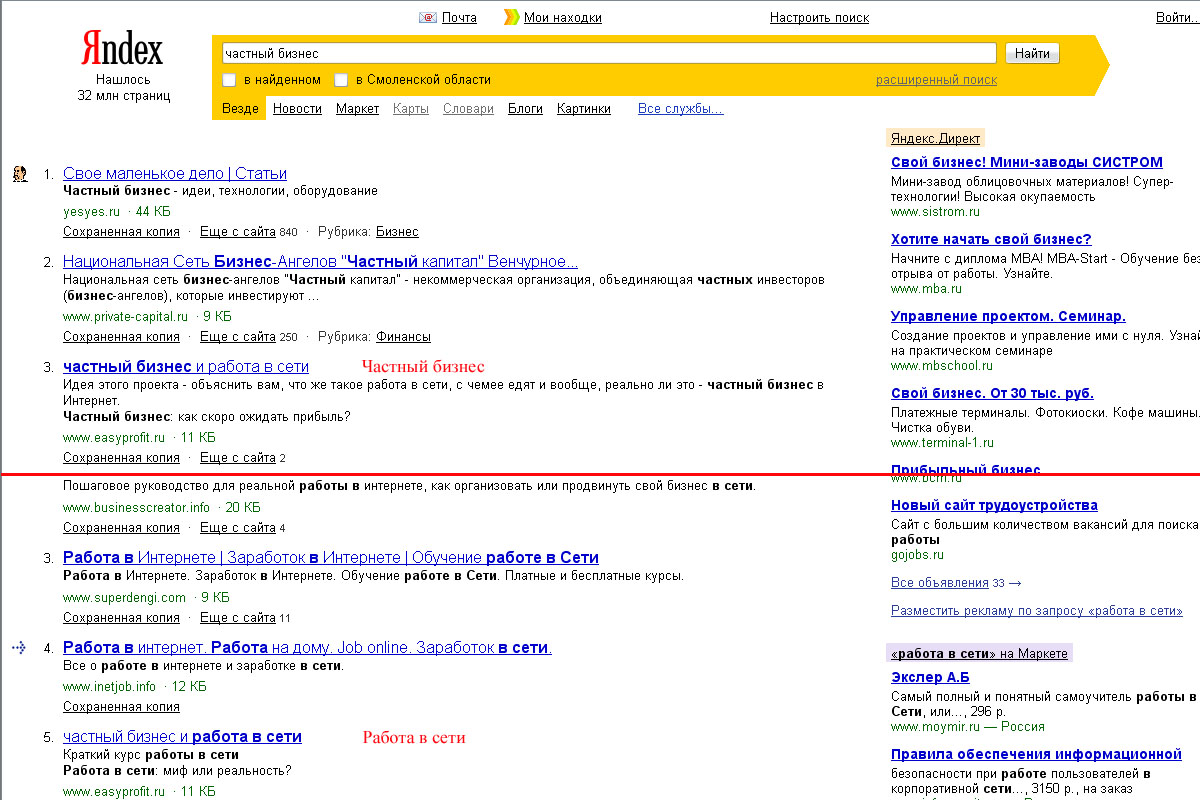The height and width of the screenshot is (800, 1200).
Task: Click the Yandex logo
Action: (x=121, y=48)
